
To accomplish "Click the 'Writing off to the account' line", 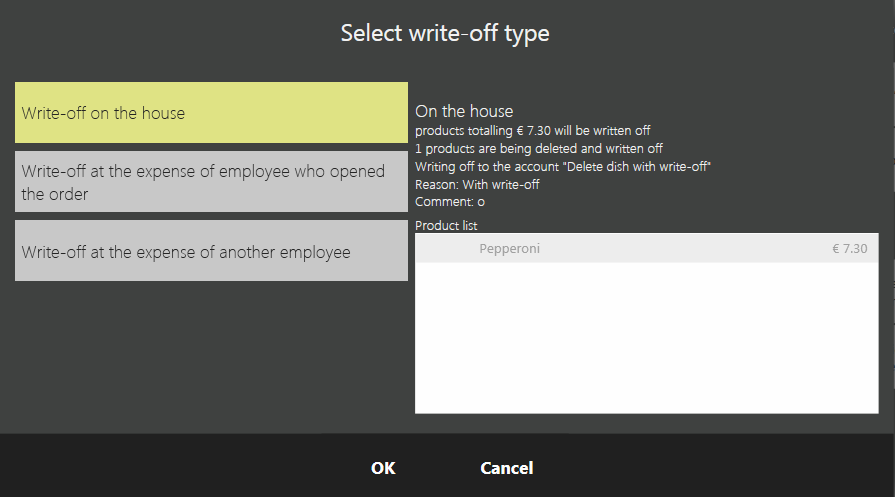I will click(563, 166).
